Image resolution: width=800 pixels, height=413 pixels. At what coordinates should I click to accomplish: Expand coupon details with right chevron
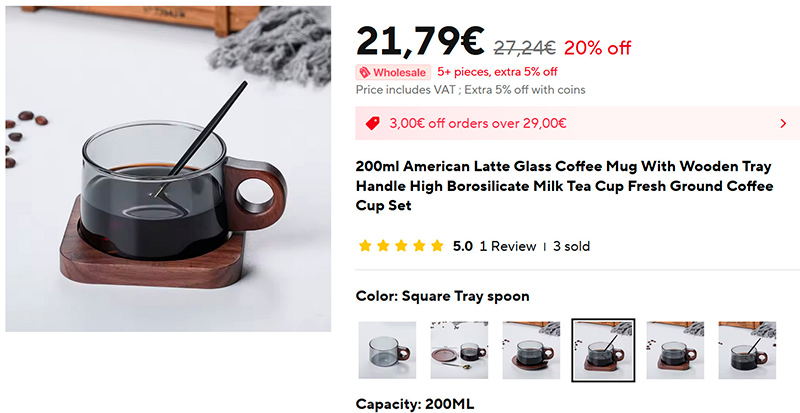[783, 124]
